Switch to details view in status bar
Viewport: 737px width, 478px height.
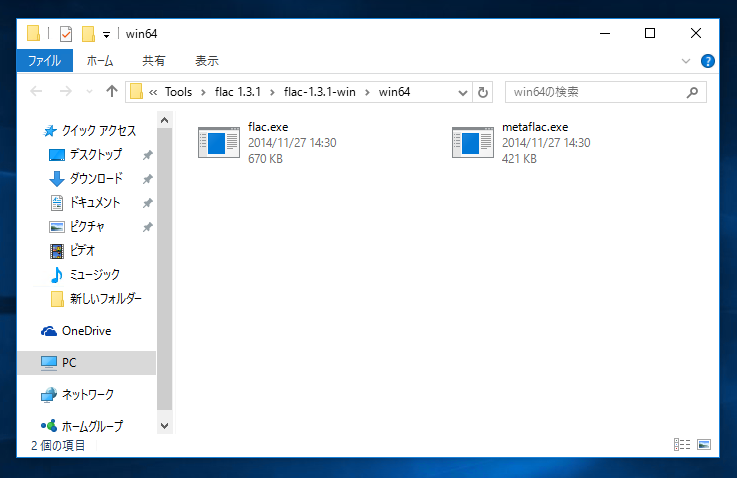click(x=682, y=445)
